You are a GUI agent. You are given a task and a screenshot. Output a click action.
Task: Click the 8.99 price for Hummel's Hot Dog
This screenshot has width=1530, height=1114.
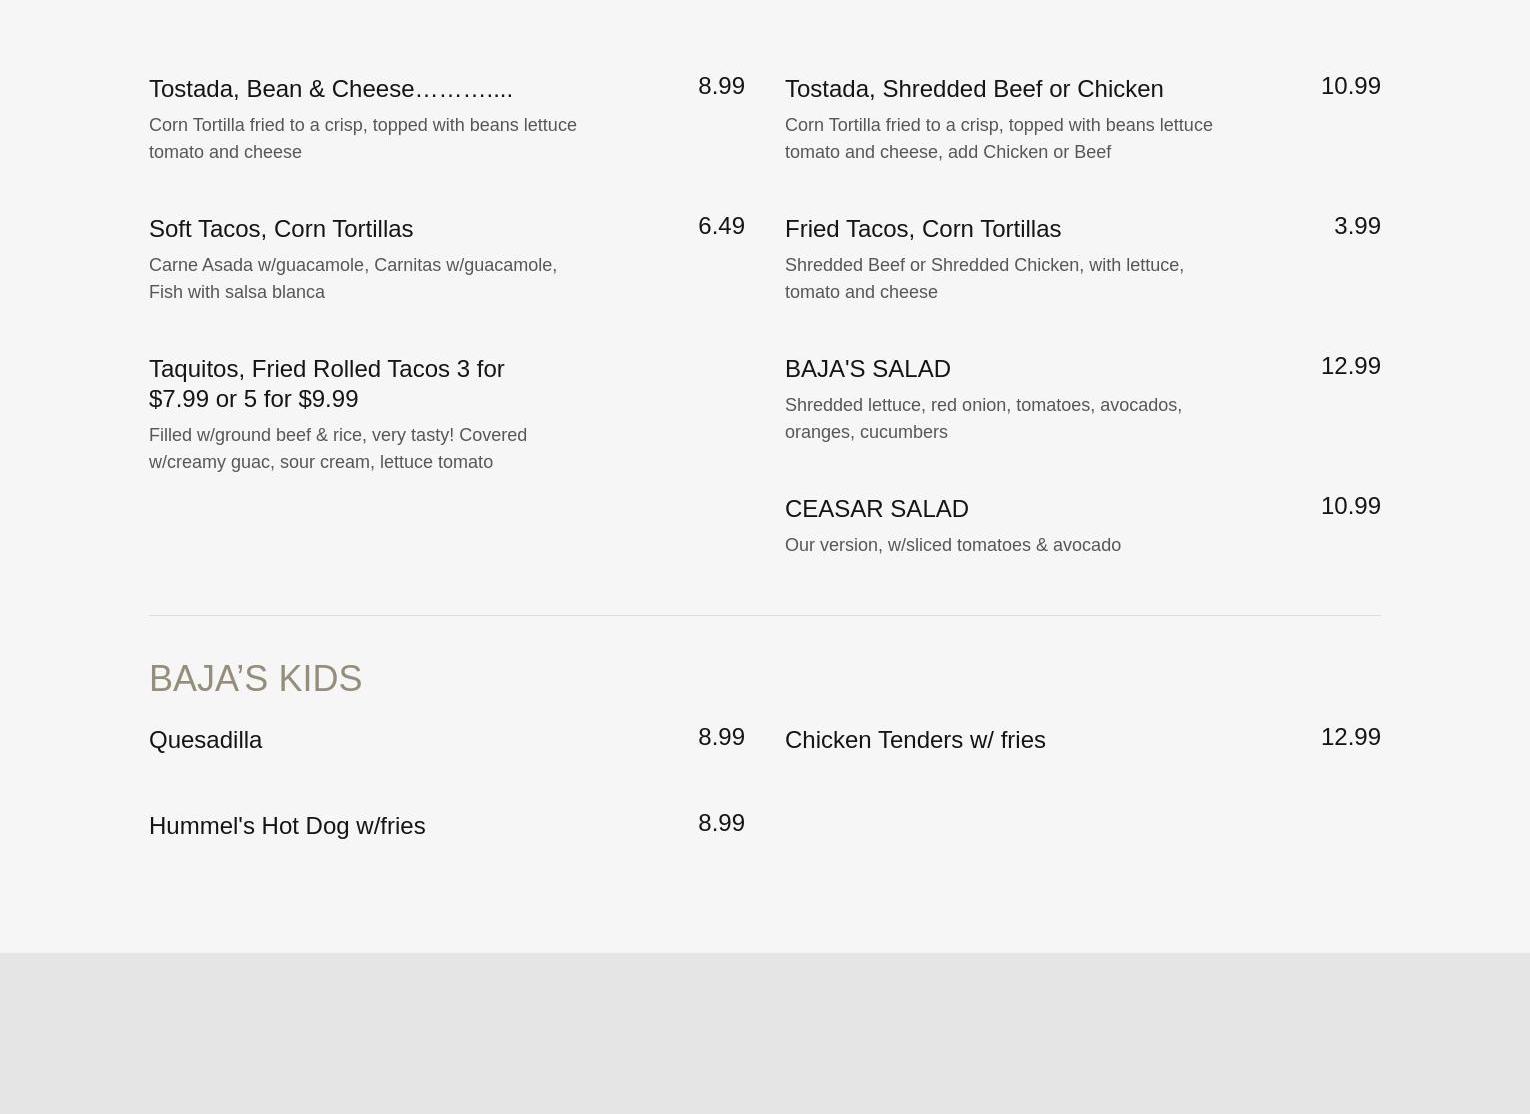coord(721,823)
